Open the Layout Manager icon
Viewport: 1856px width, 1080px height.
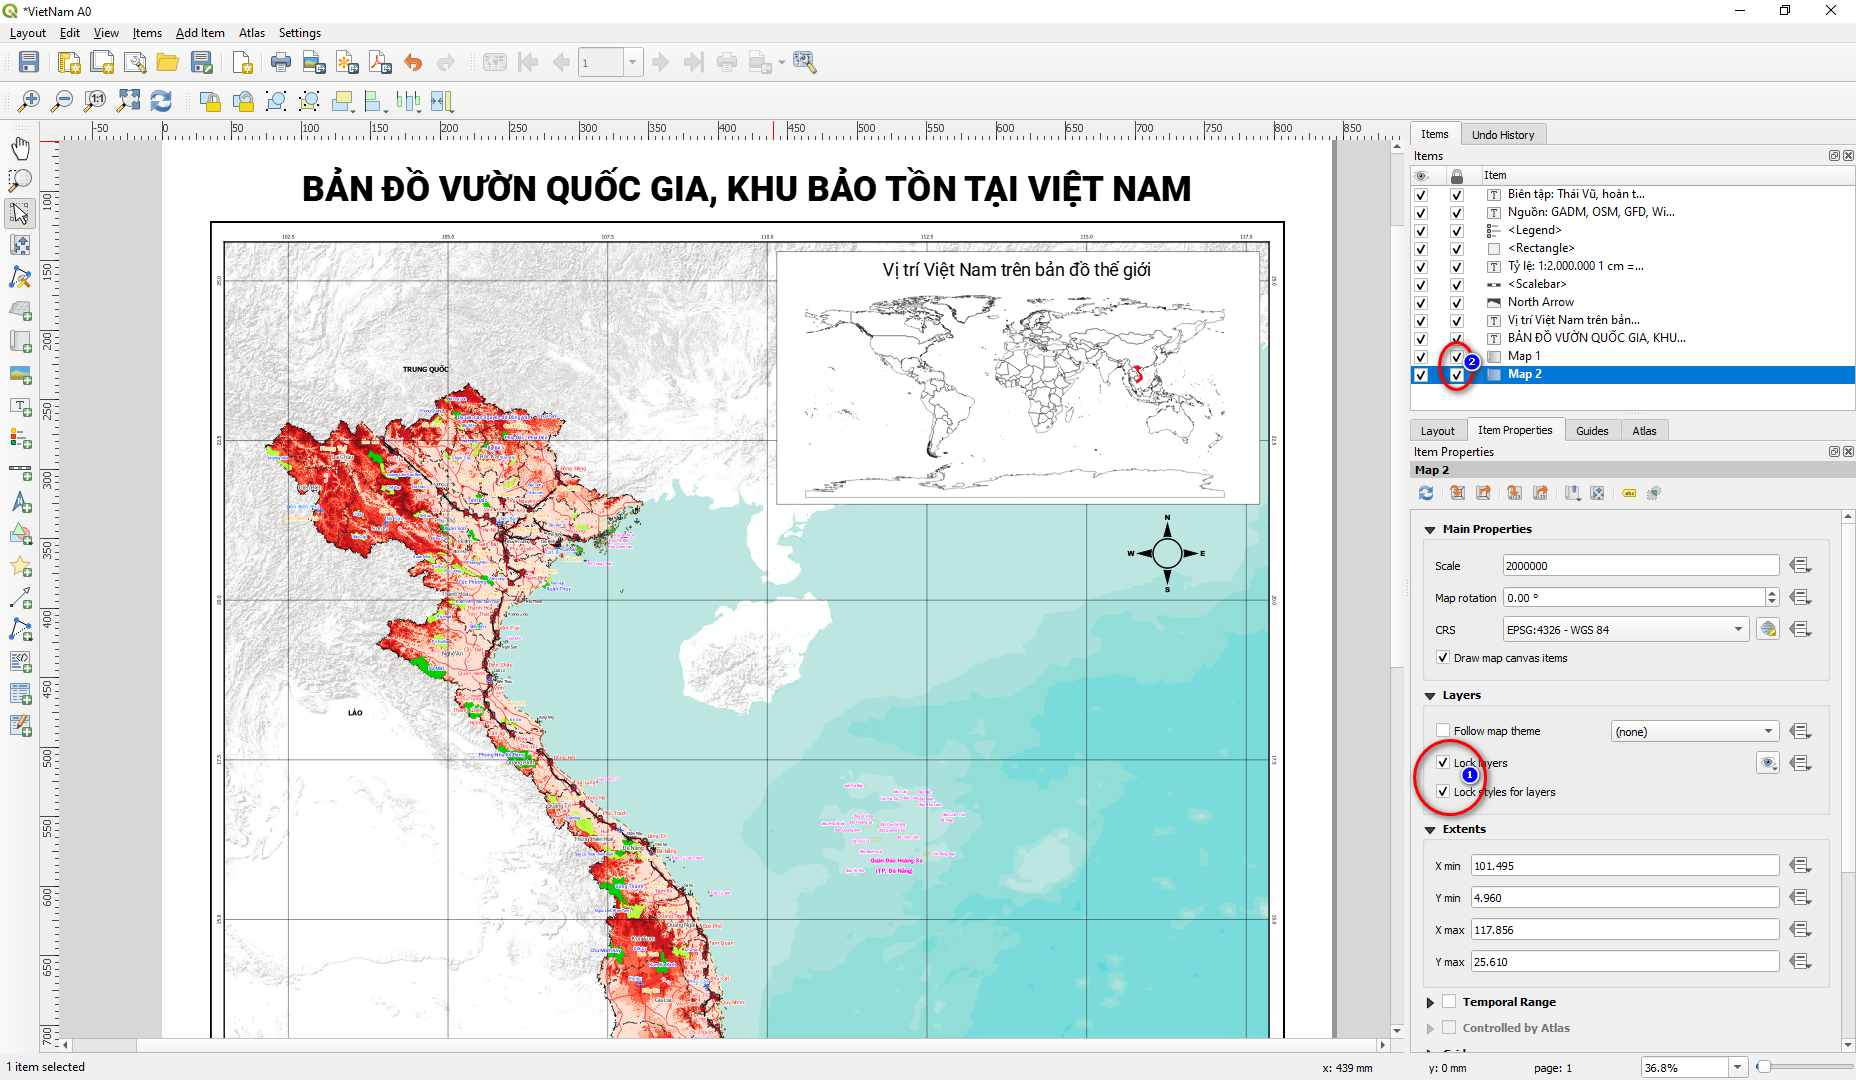[135, 63]
